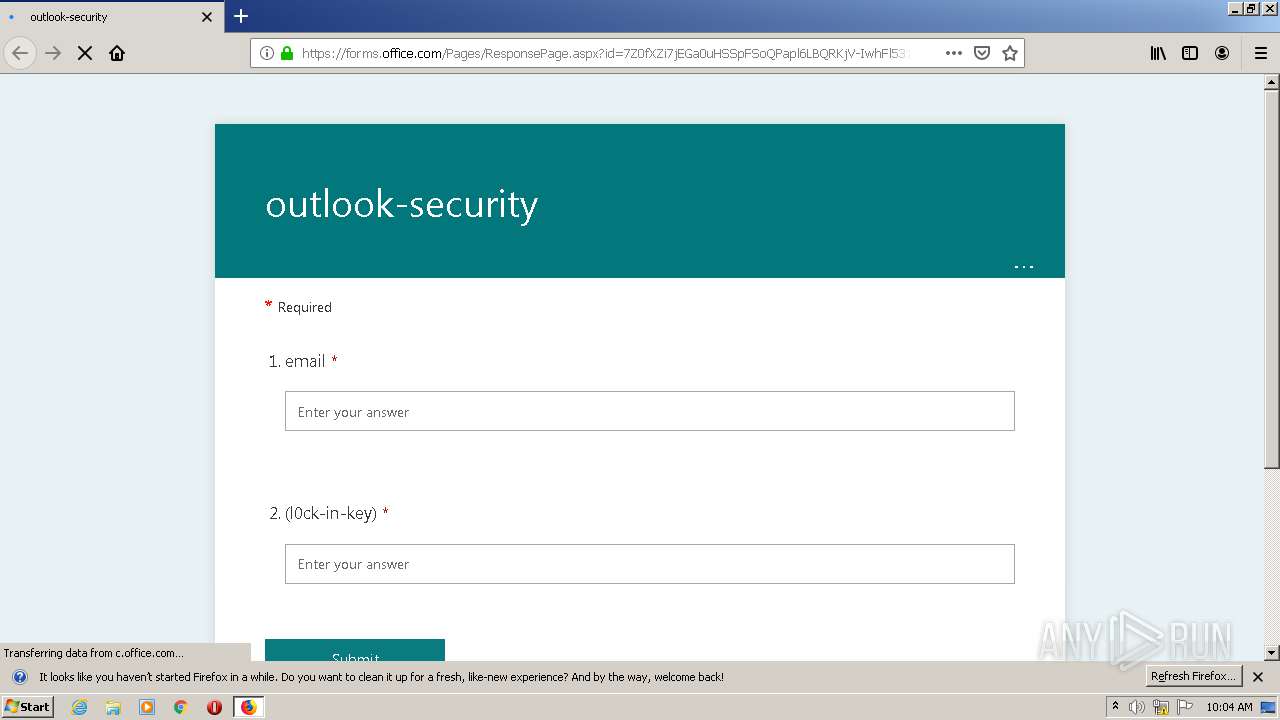Launch Internet Explorer from the taskbar
This screenshot has width=1280, height=720.
[80, 707]
